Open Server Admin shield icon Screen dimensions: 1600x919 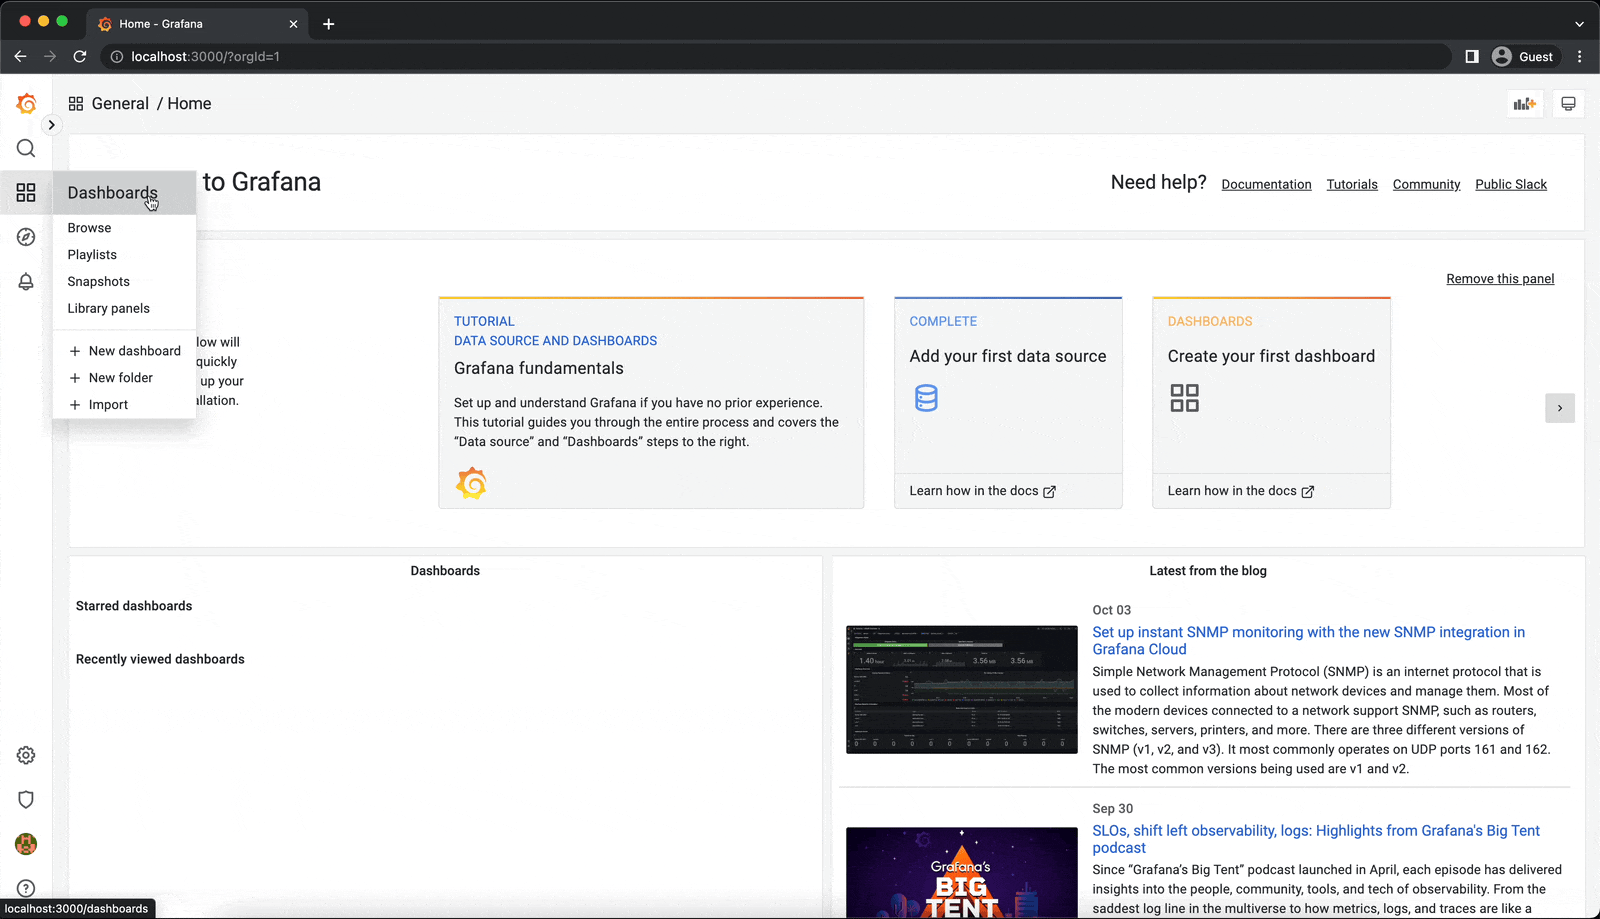(26, 799)
